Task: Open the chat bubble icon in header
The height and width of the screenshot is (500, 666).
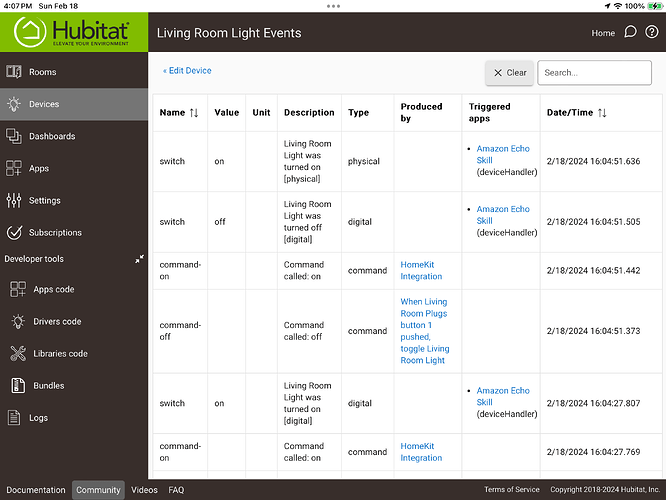Action: click(x=630, y=32)
